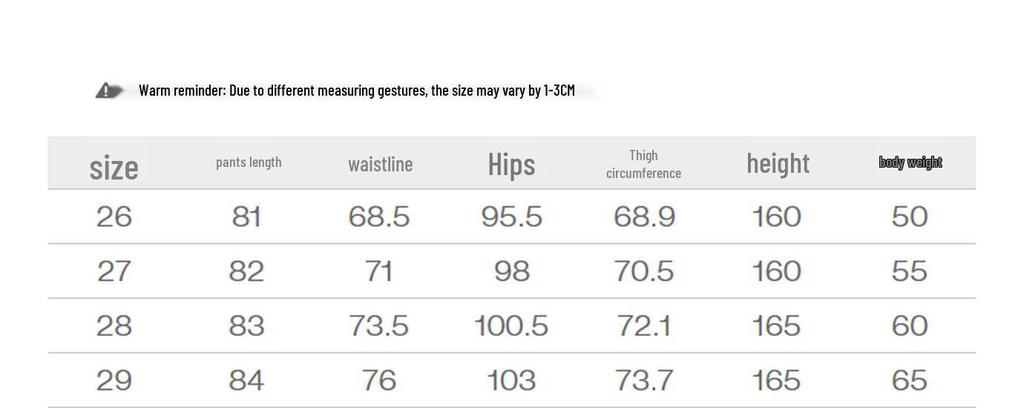1024x408 pixels.
Task: Select the "Thigh circumference" column header
Action: (643, 164)
